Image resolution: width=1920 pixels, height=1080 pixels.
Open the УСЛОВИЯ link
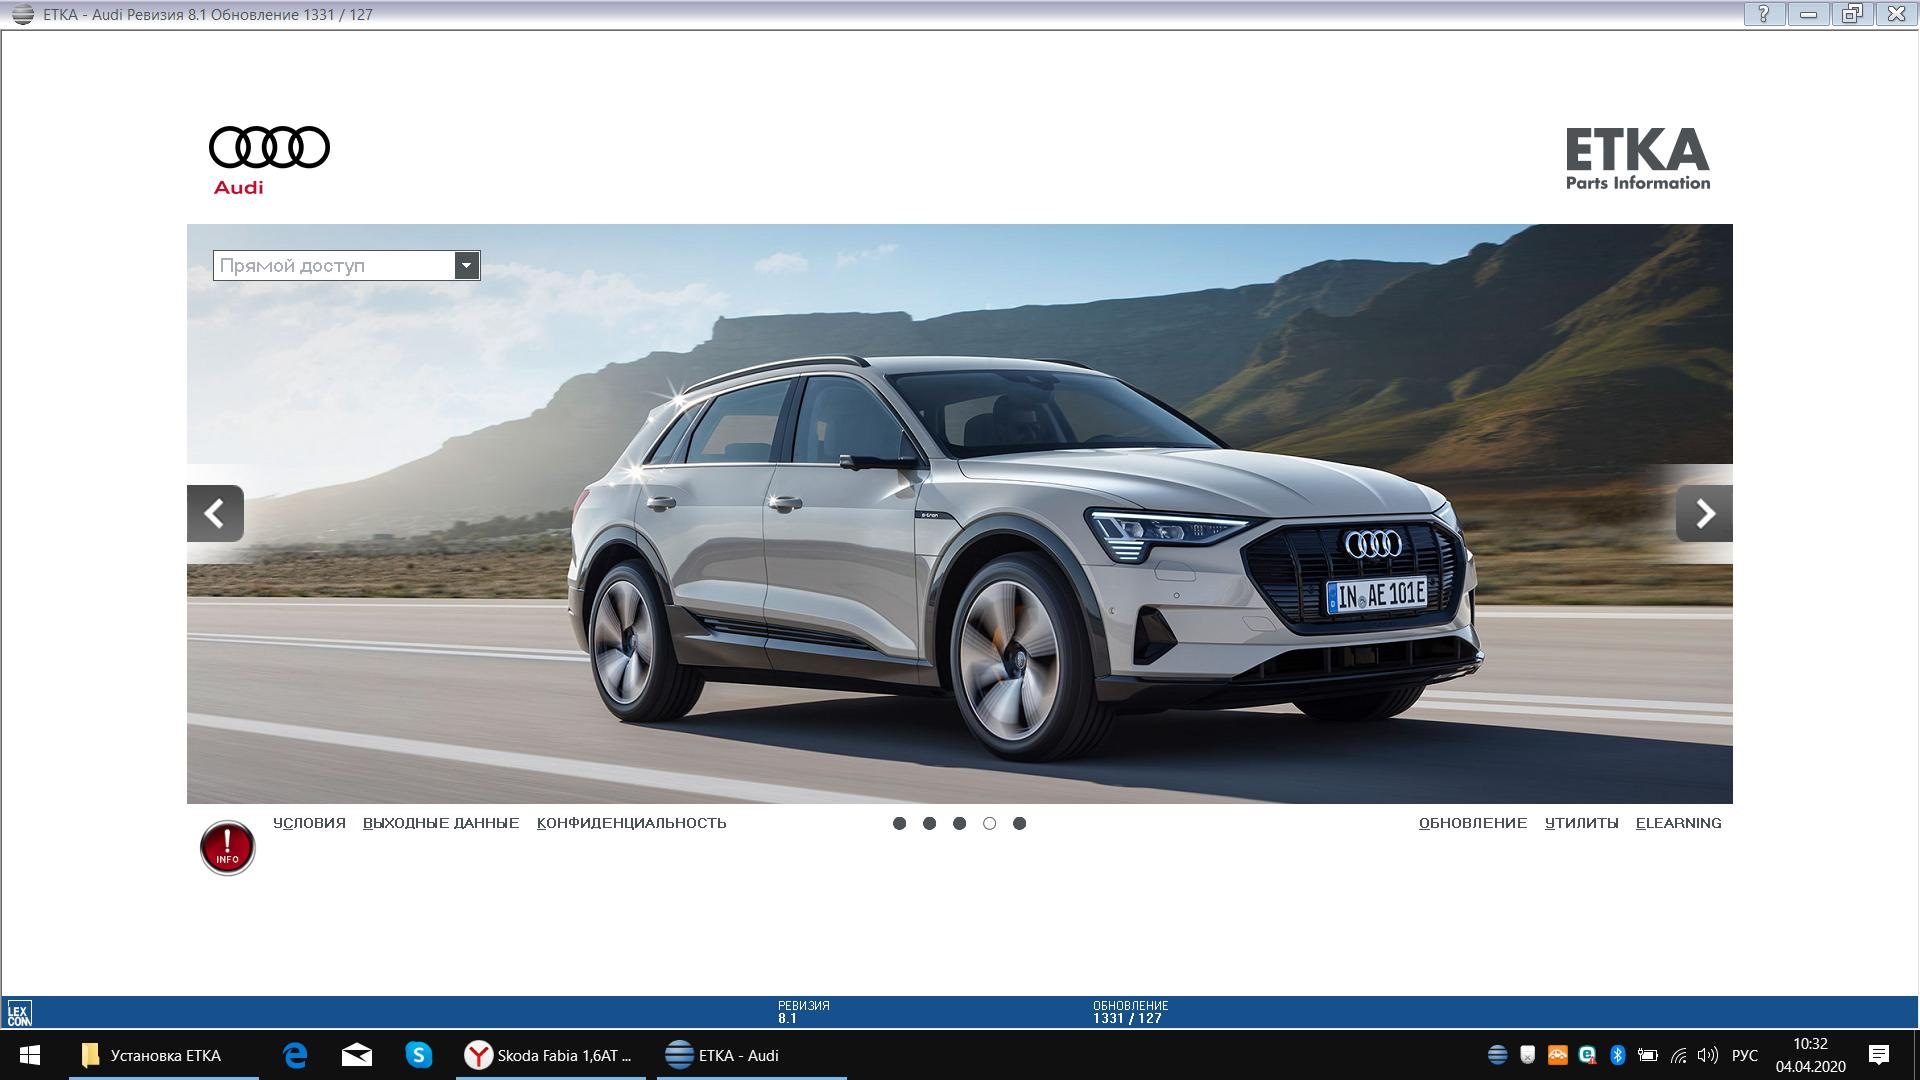309,823
